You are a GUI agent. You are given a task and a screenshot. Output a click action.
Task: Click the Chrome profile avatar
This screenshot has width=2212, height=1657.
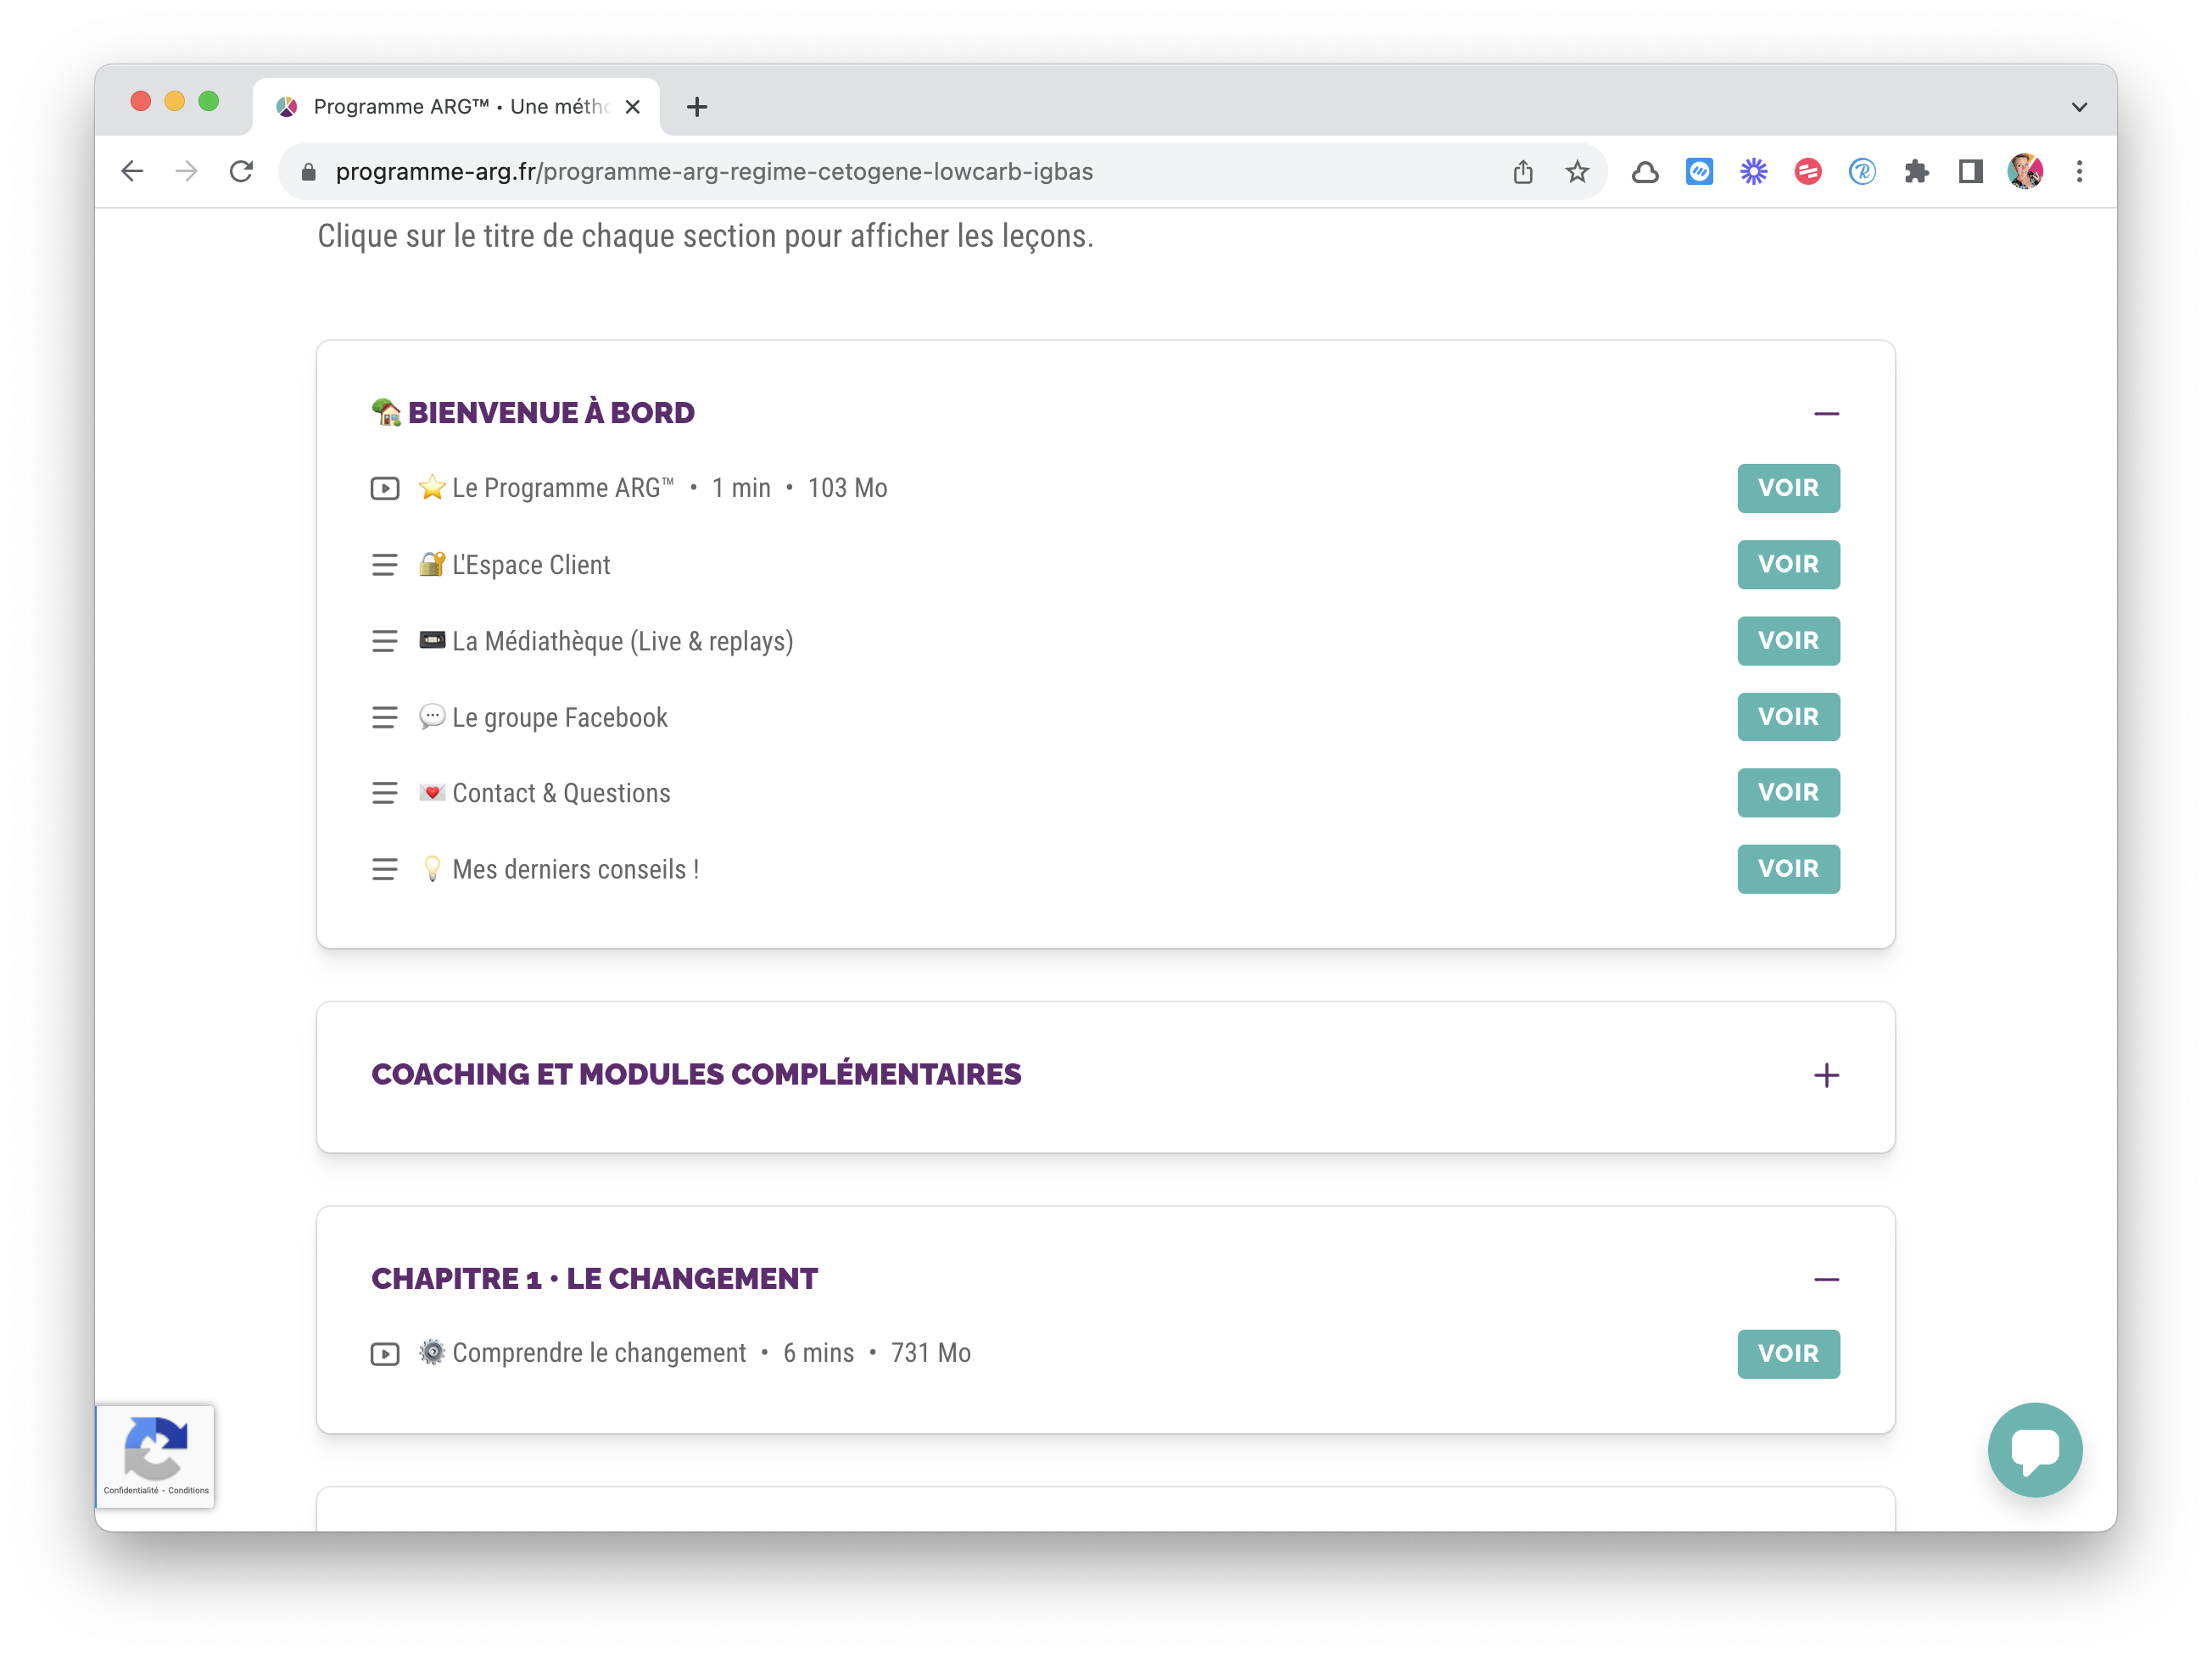(2025, 172)
